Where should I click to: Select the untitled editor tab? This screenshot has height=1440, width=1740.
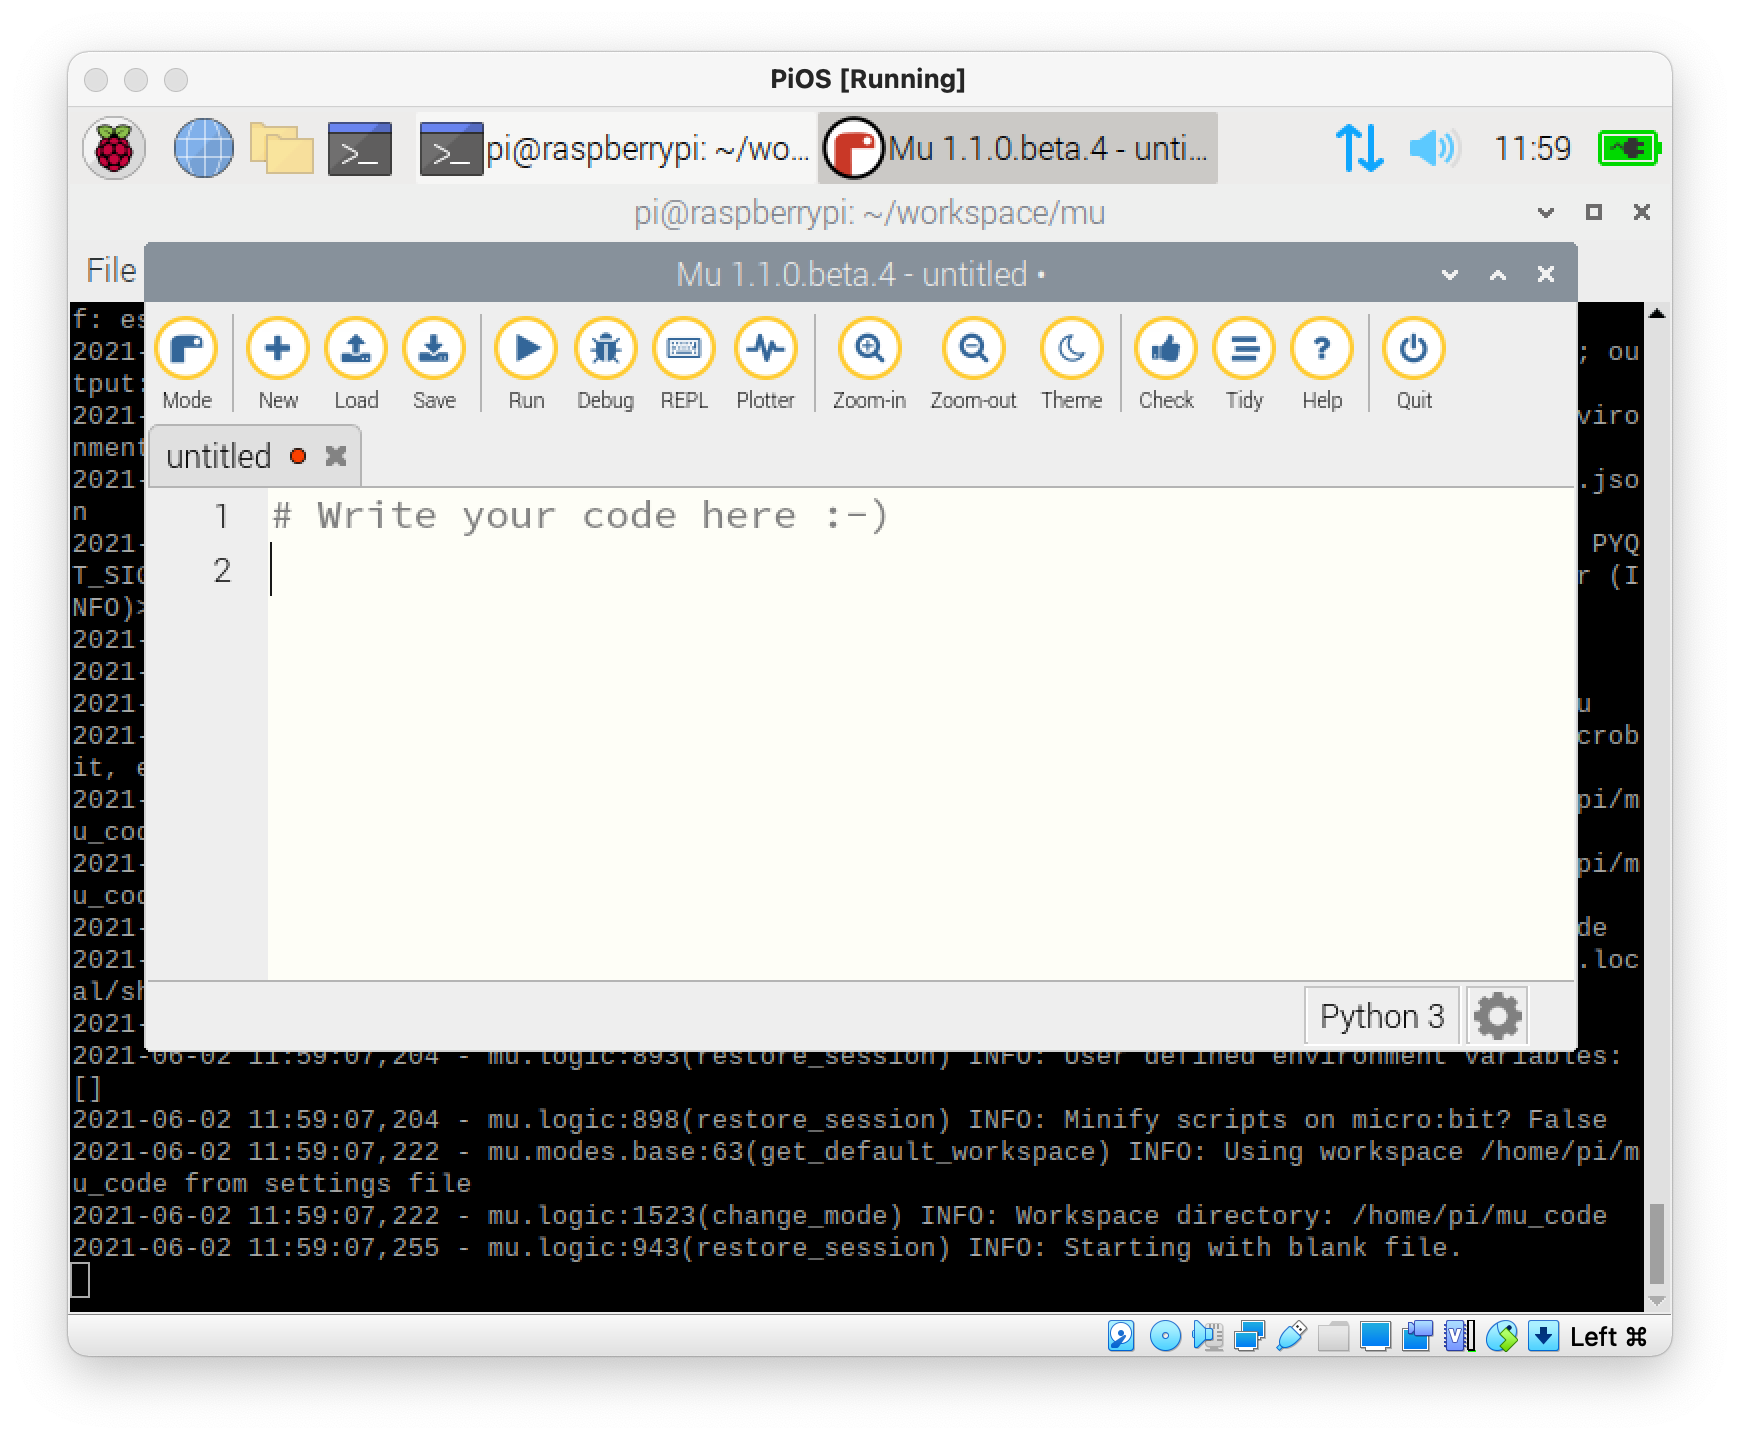tap(220, 455)
